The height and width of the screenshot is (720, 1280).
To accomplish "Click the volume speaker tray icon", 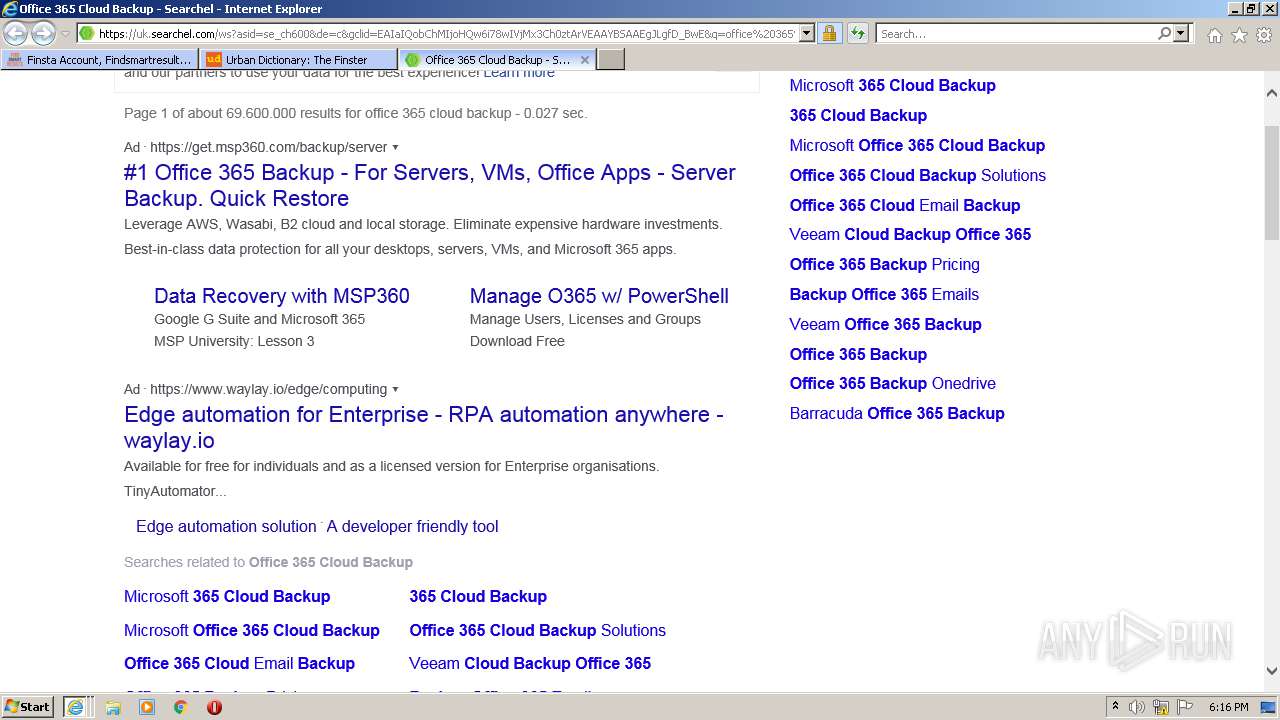I will [x=1137, y=707].
